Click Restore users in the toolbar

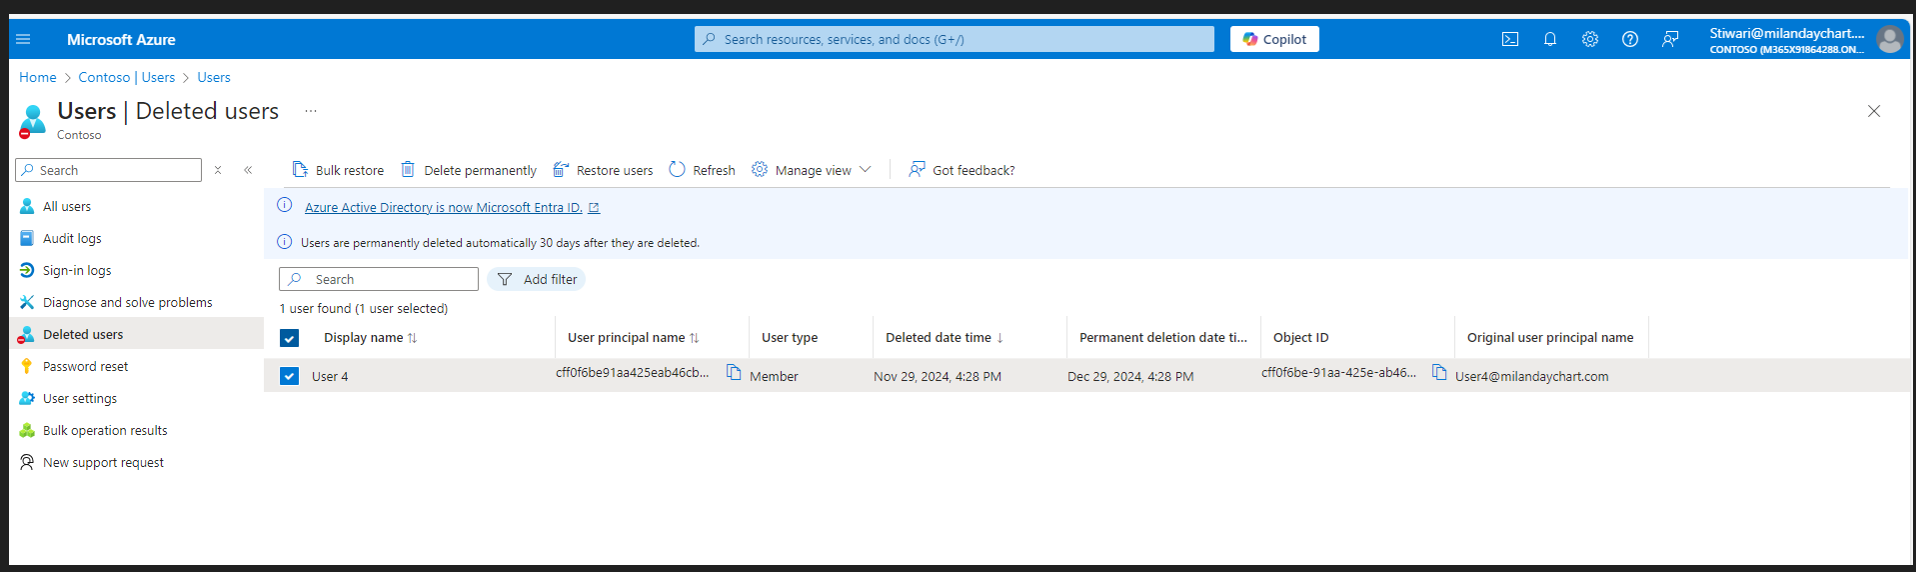pyautogui.click(x=603, y=170)
